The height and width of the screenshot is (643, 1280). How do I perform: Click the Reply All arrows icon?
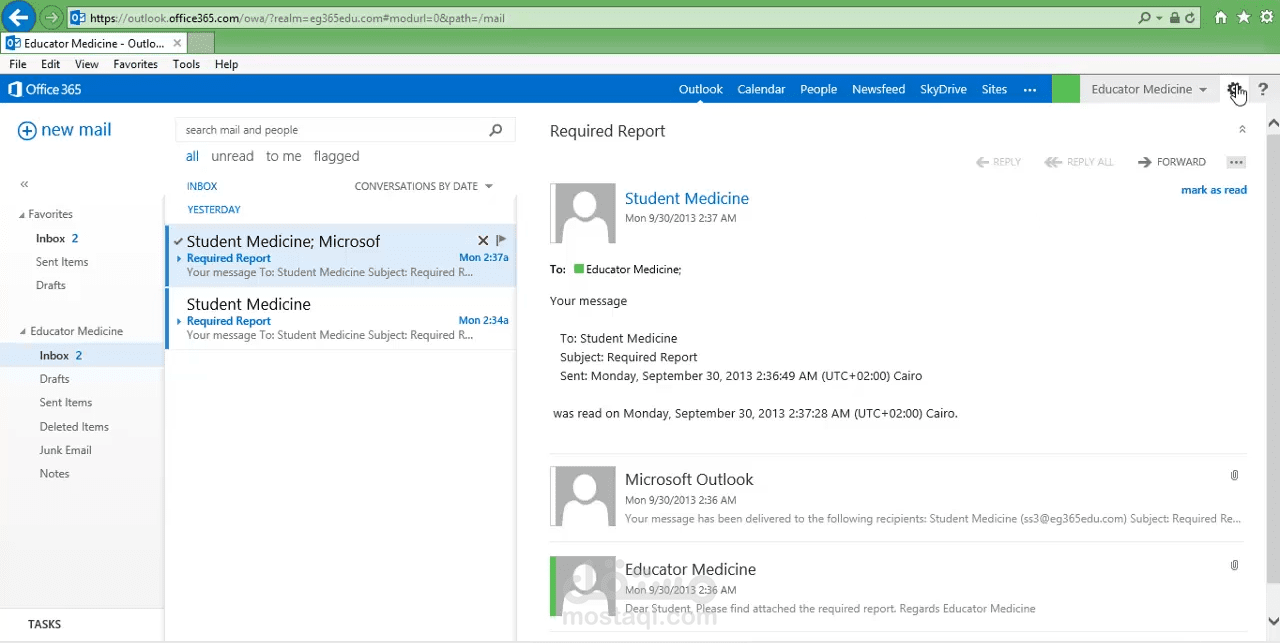[1053, 162]
